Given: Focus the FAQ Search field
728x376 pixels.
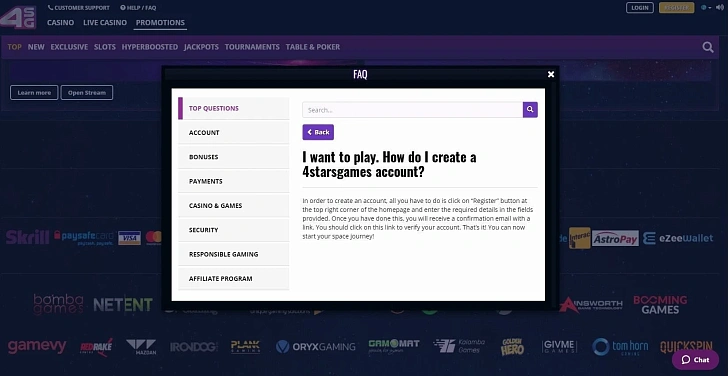Looking at the screenshot, I should click(412, 110).
